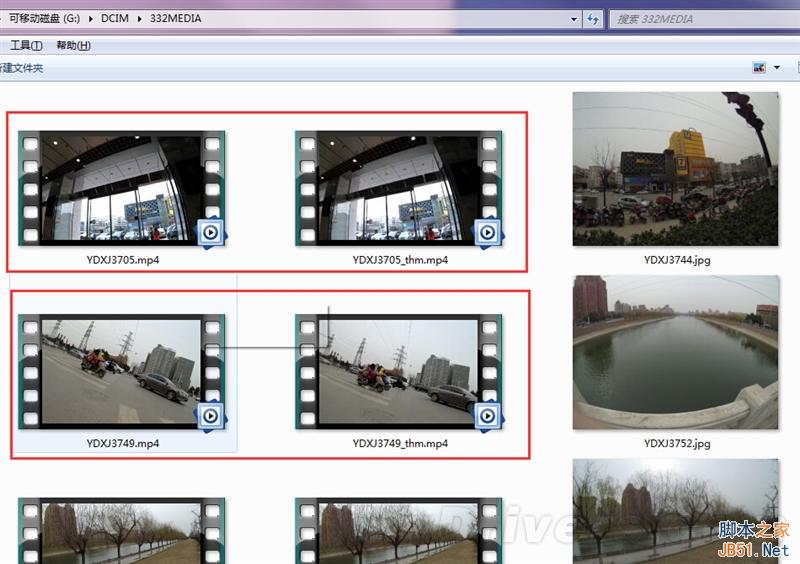The height and width of the screenshot is (564, 800).
Task: Click the 新建文件夹 toolbar button
Action: click(x=21, y=68)
